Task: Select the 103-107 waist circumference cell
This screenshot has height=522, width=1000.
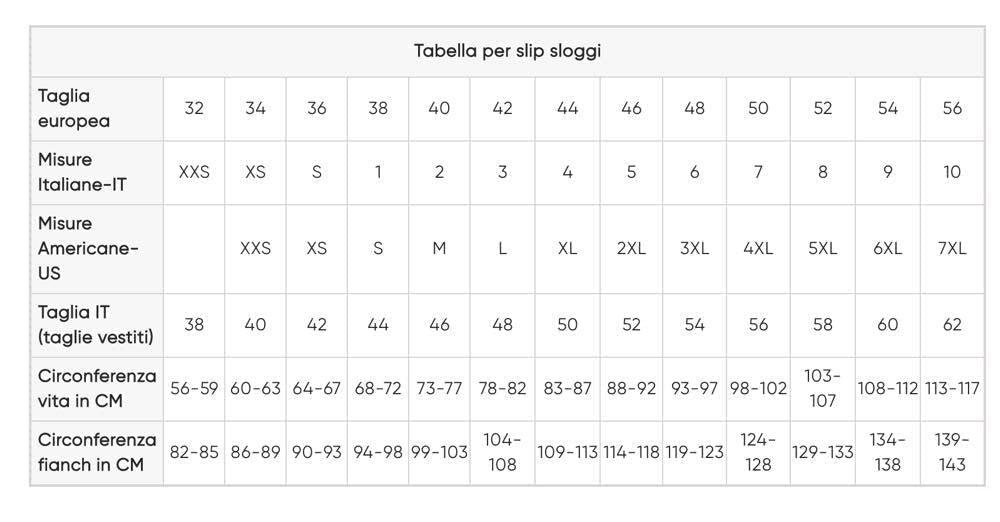Action: (x=822, y=388)
